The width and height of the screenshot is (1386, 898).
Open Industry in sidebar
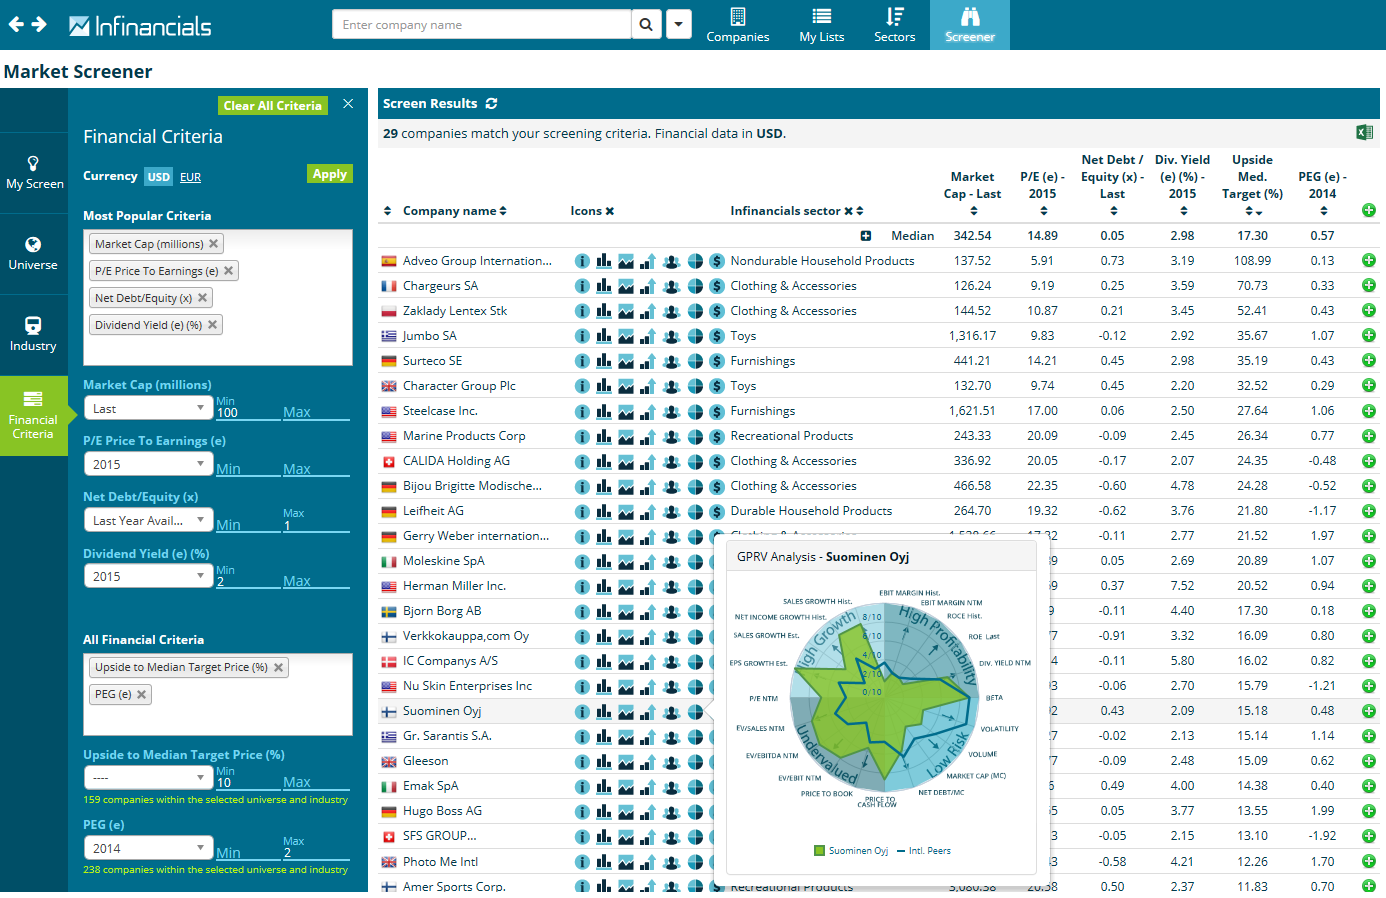tap(34, 335)
